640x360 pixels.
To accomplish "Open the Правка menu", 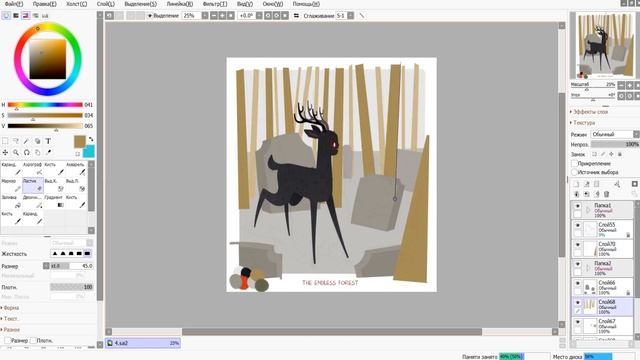I will (44, 4).
